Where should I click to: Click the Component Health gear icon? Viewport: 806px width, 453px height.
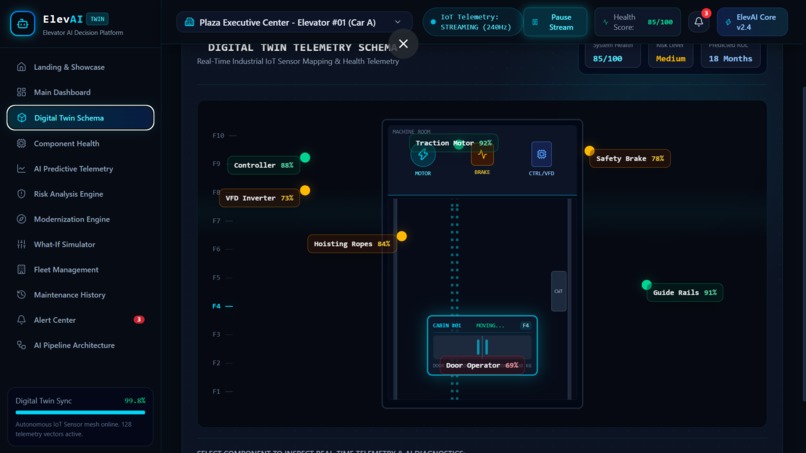[x=21, y=143]
